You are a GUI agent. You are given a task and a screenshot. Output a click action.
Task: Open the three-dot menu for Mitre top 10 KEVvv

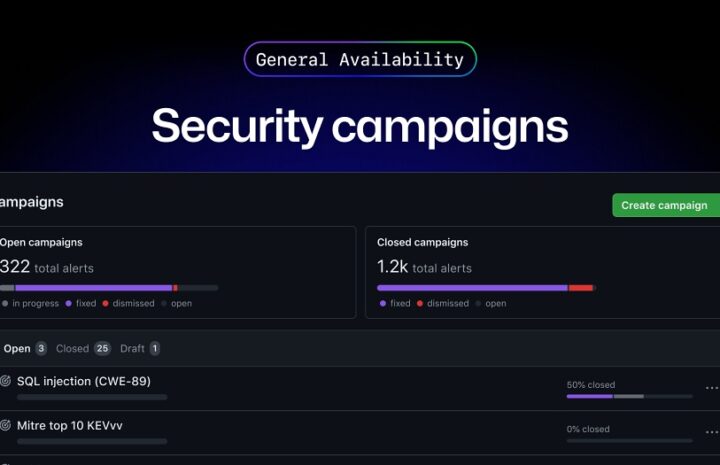[x=712, y=432]
